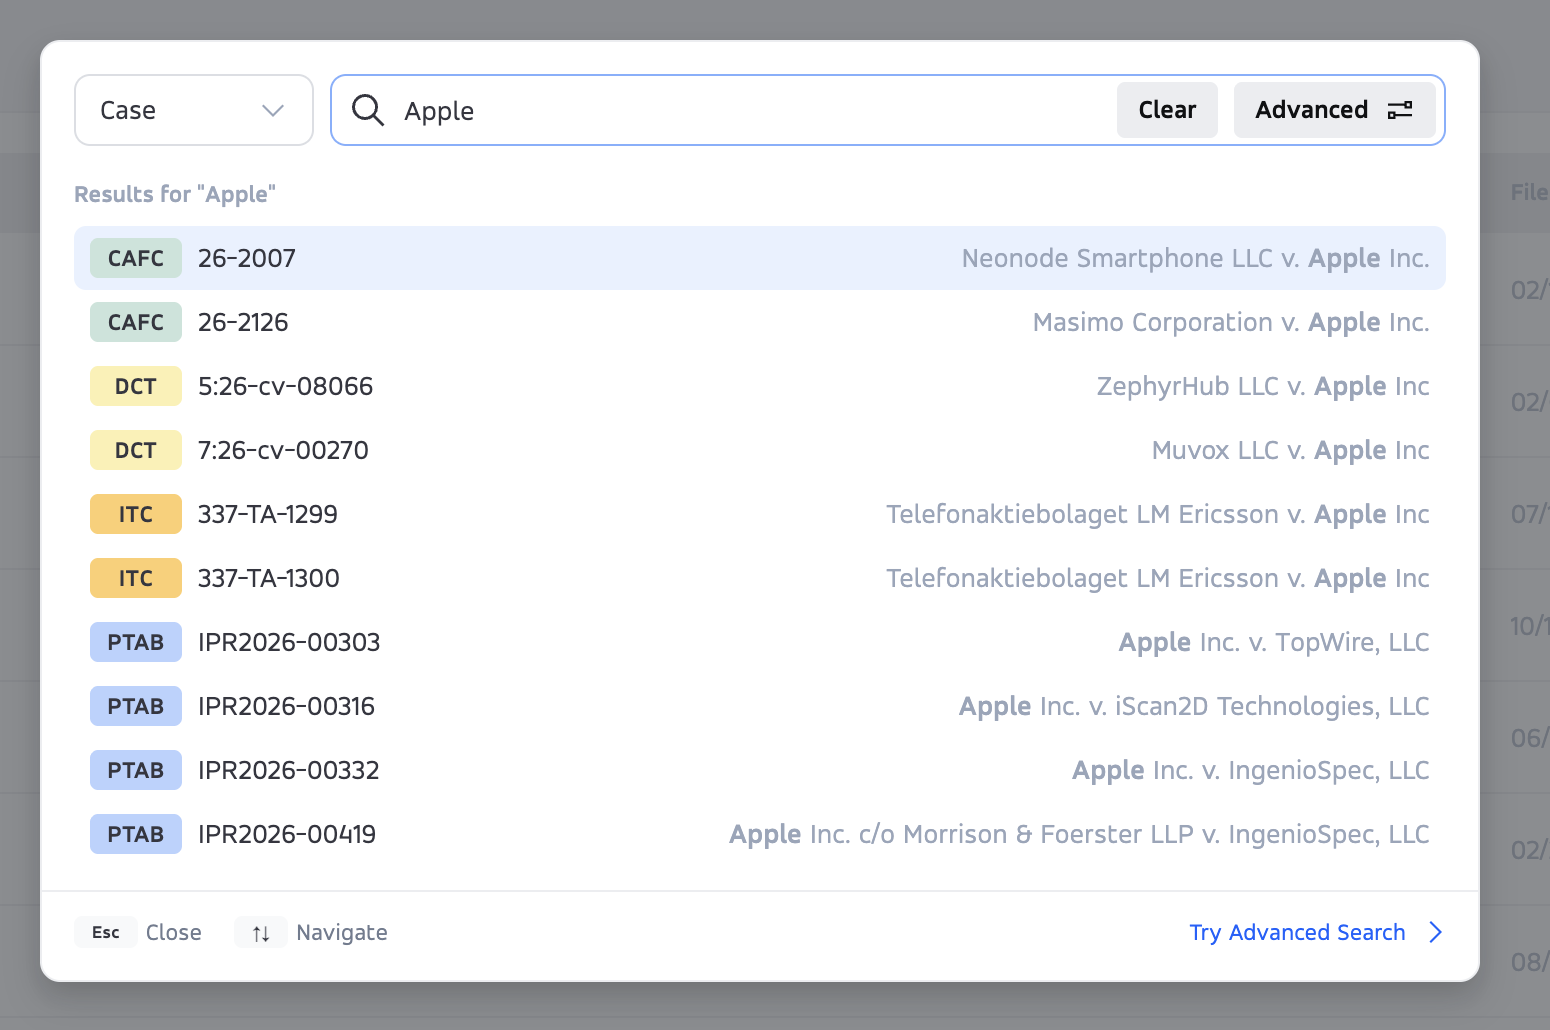Click the magnifying glass search icon
1550x1030 pixels.
368,110
